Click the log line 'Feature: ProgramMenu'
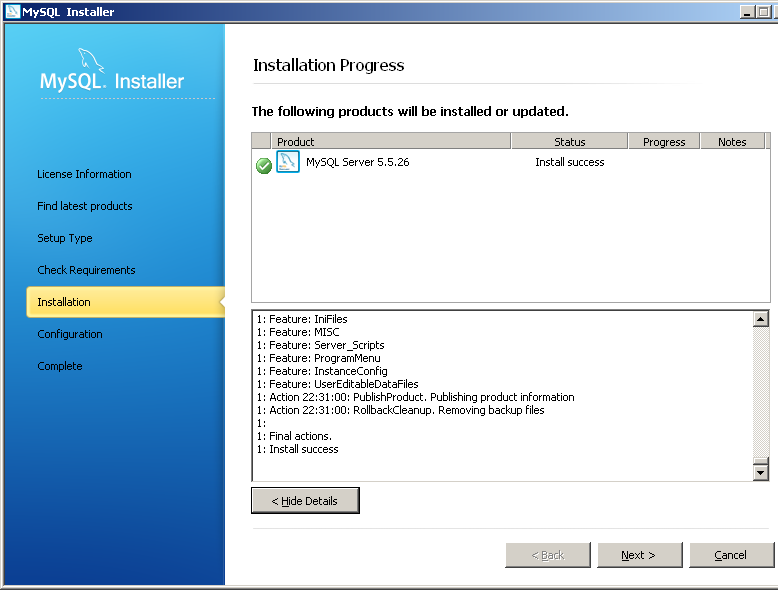This screenshot has width=778, height=590. click(x=319, y=358)
